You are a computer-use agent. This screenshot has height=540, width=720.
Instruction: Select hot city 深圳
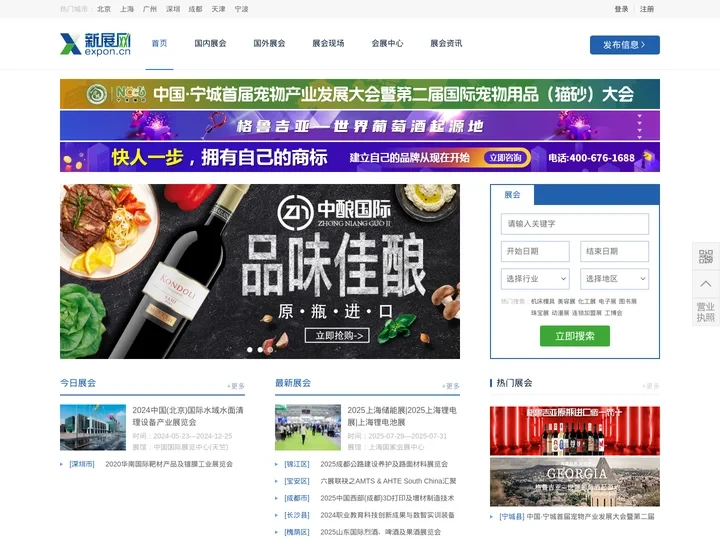tap(173, 9)
